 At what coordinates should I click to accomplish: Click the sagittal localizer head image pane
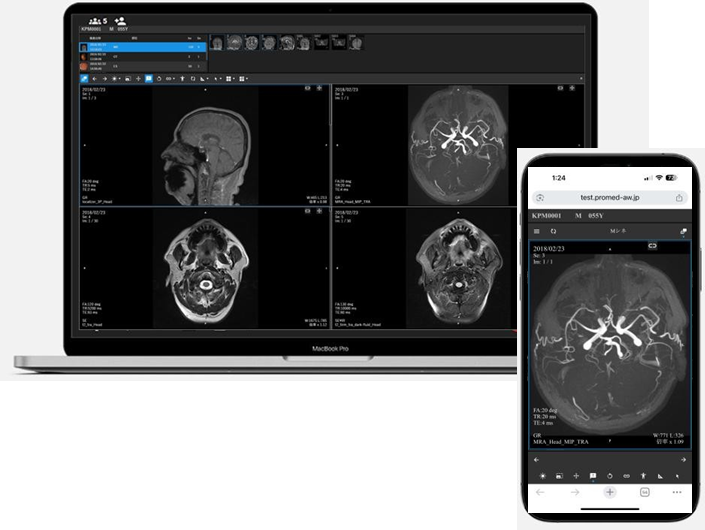click(x=205, y=145)
